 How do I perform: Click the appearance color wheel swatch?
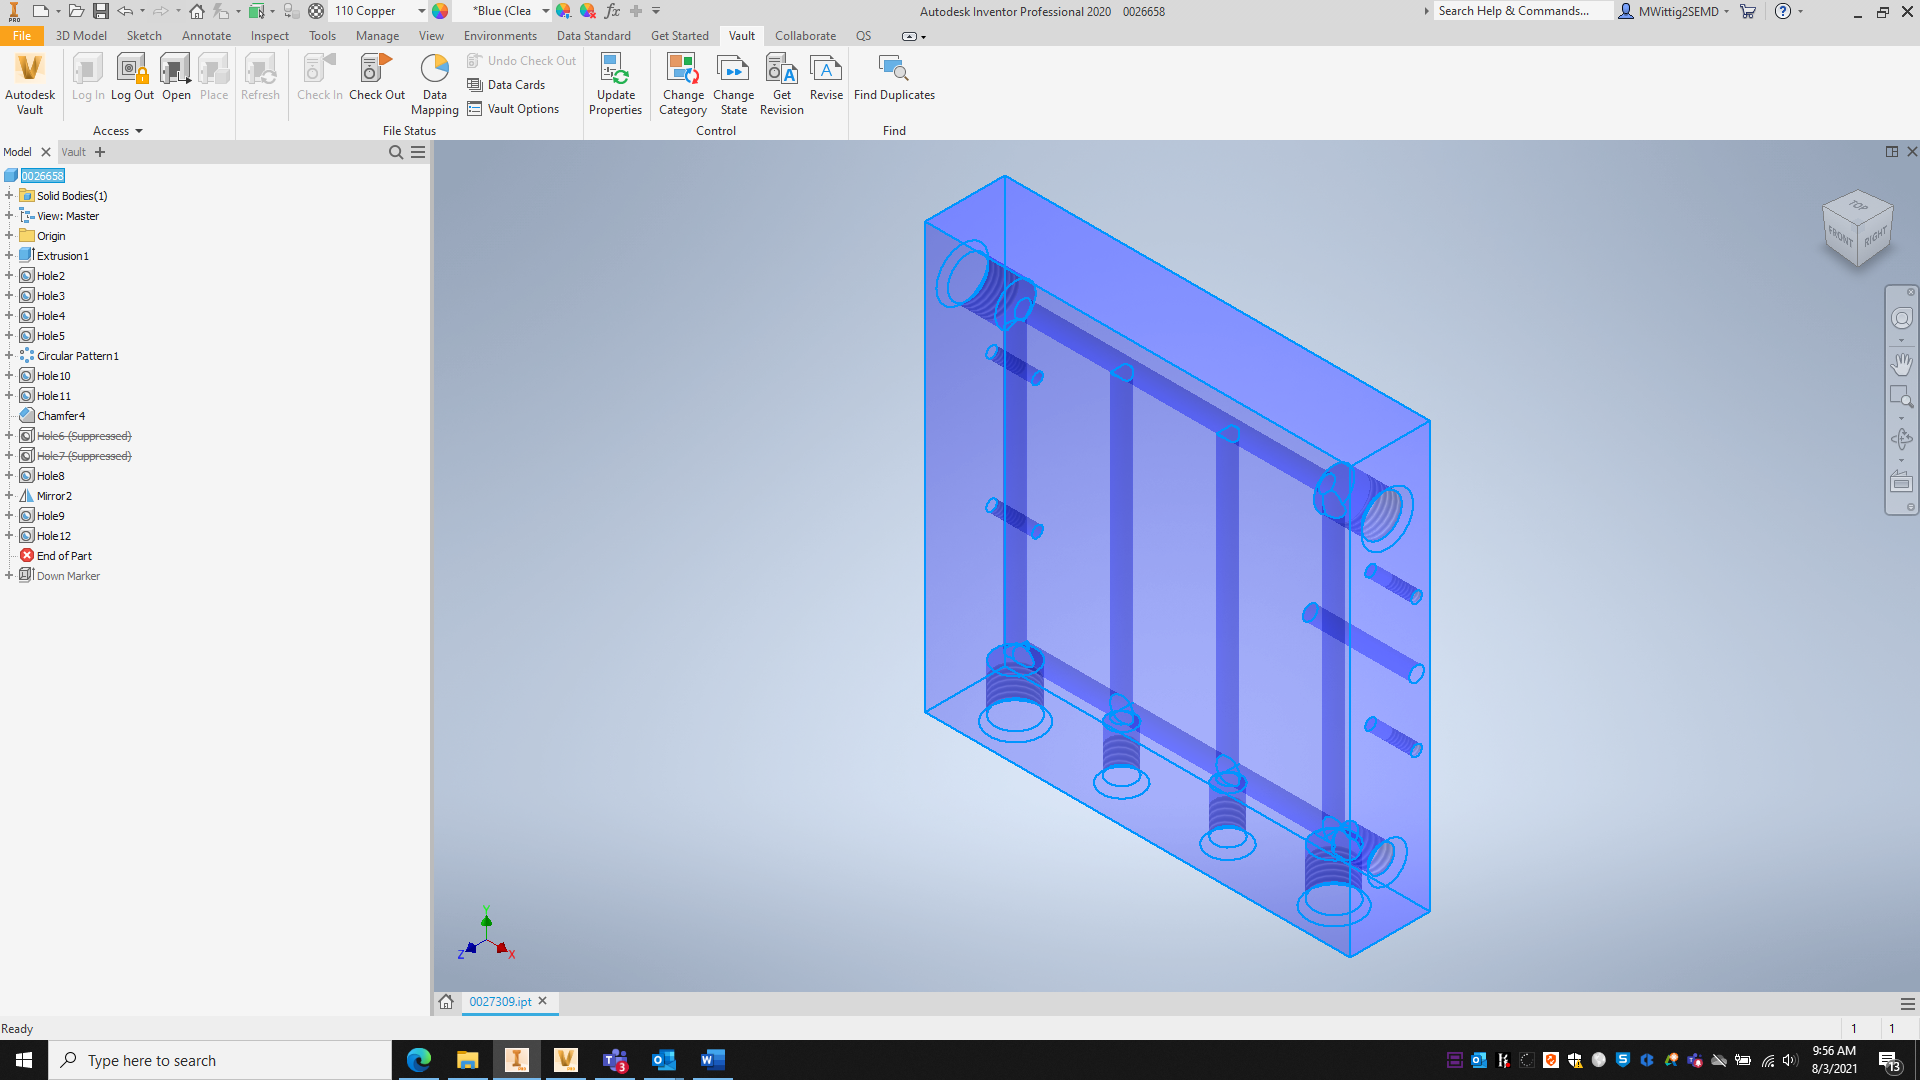click(x=440, y=11)
